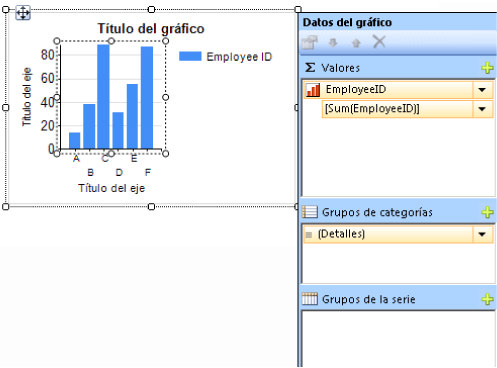Click the bar for category B
Screen dimensions: 497x368
point(89,126)
